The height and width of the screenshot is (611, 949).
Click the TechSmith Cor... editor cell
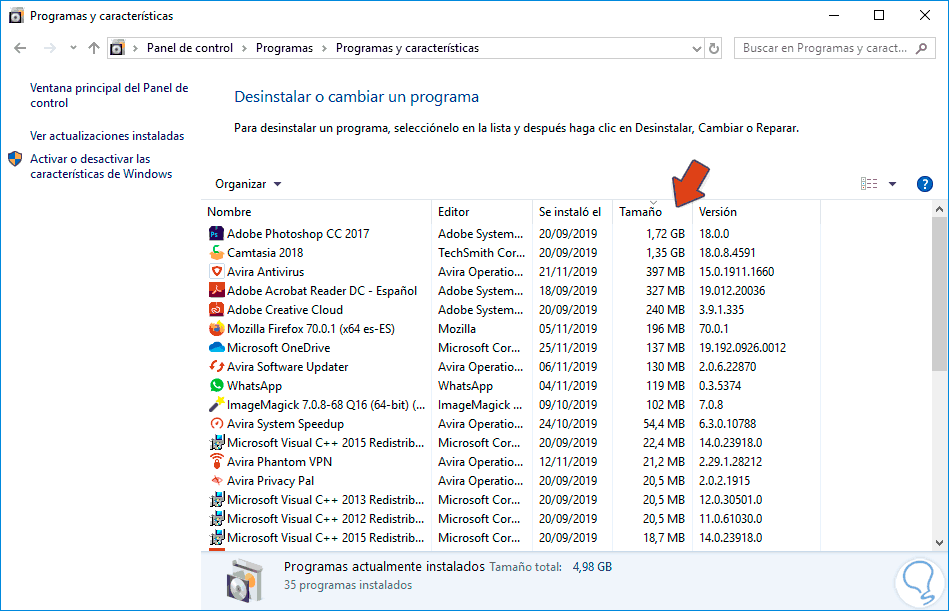click(482, 253)
